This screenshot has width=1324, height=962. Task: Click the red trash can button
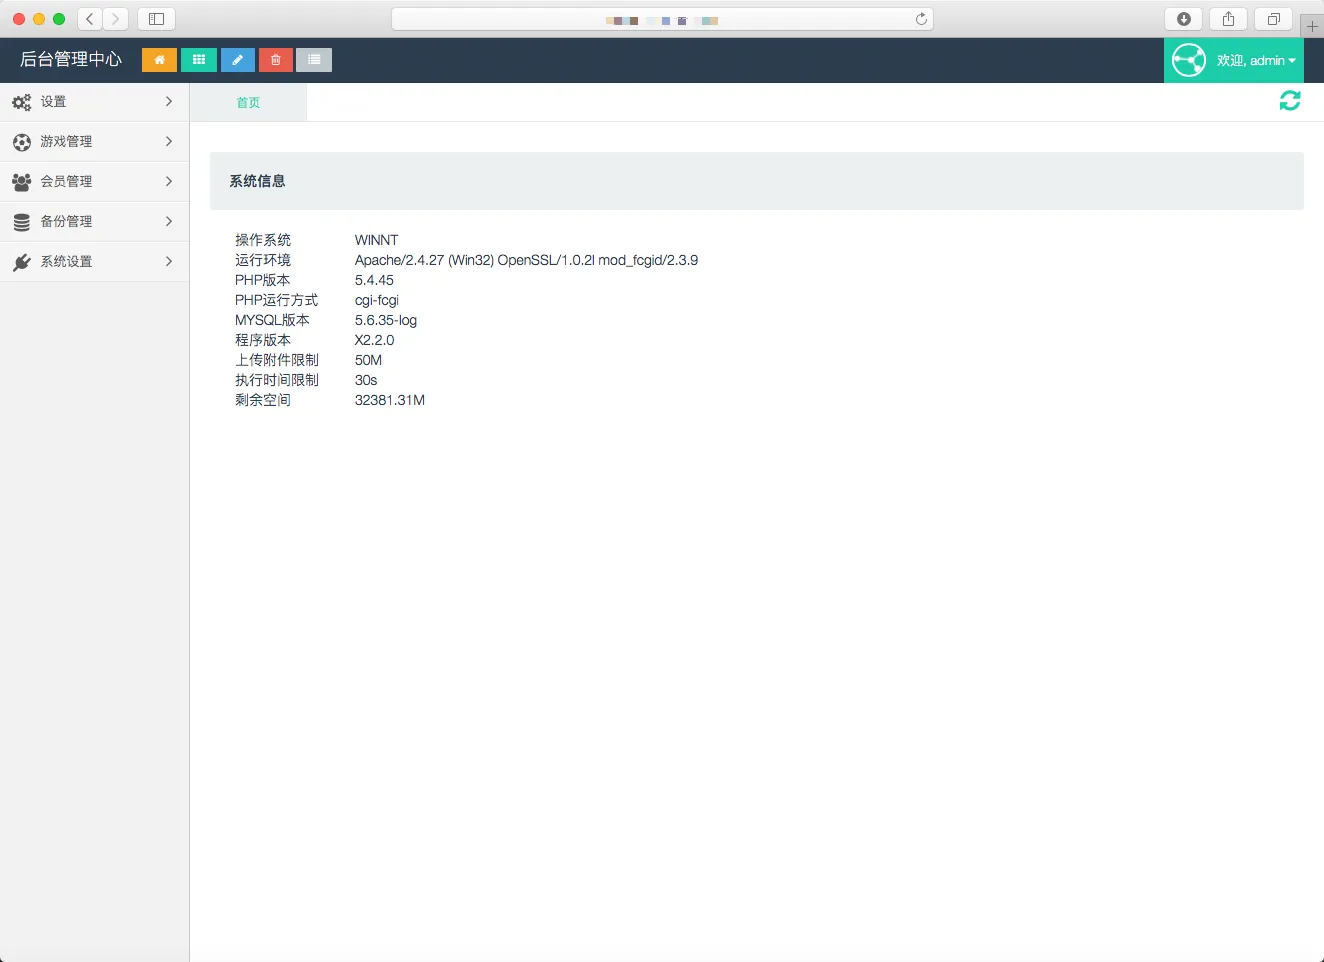coord(276,60)
